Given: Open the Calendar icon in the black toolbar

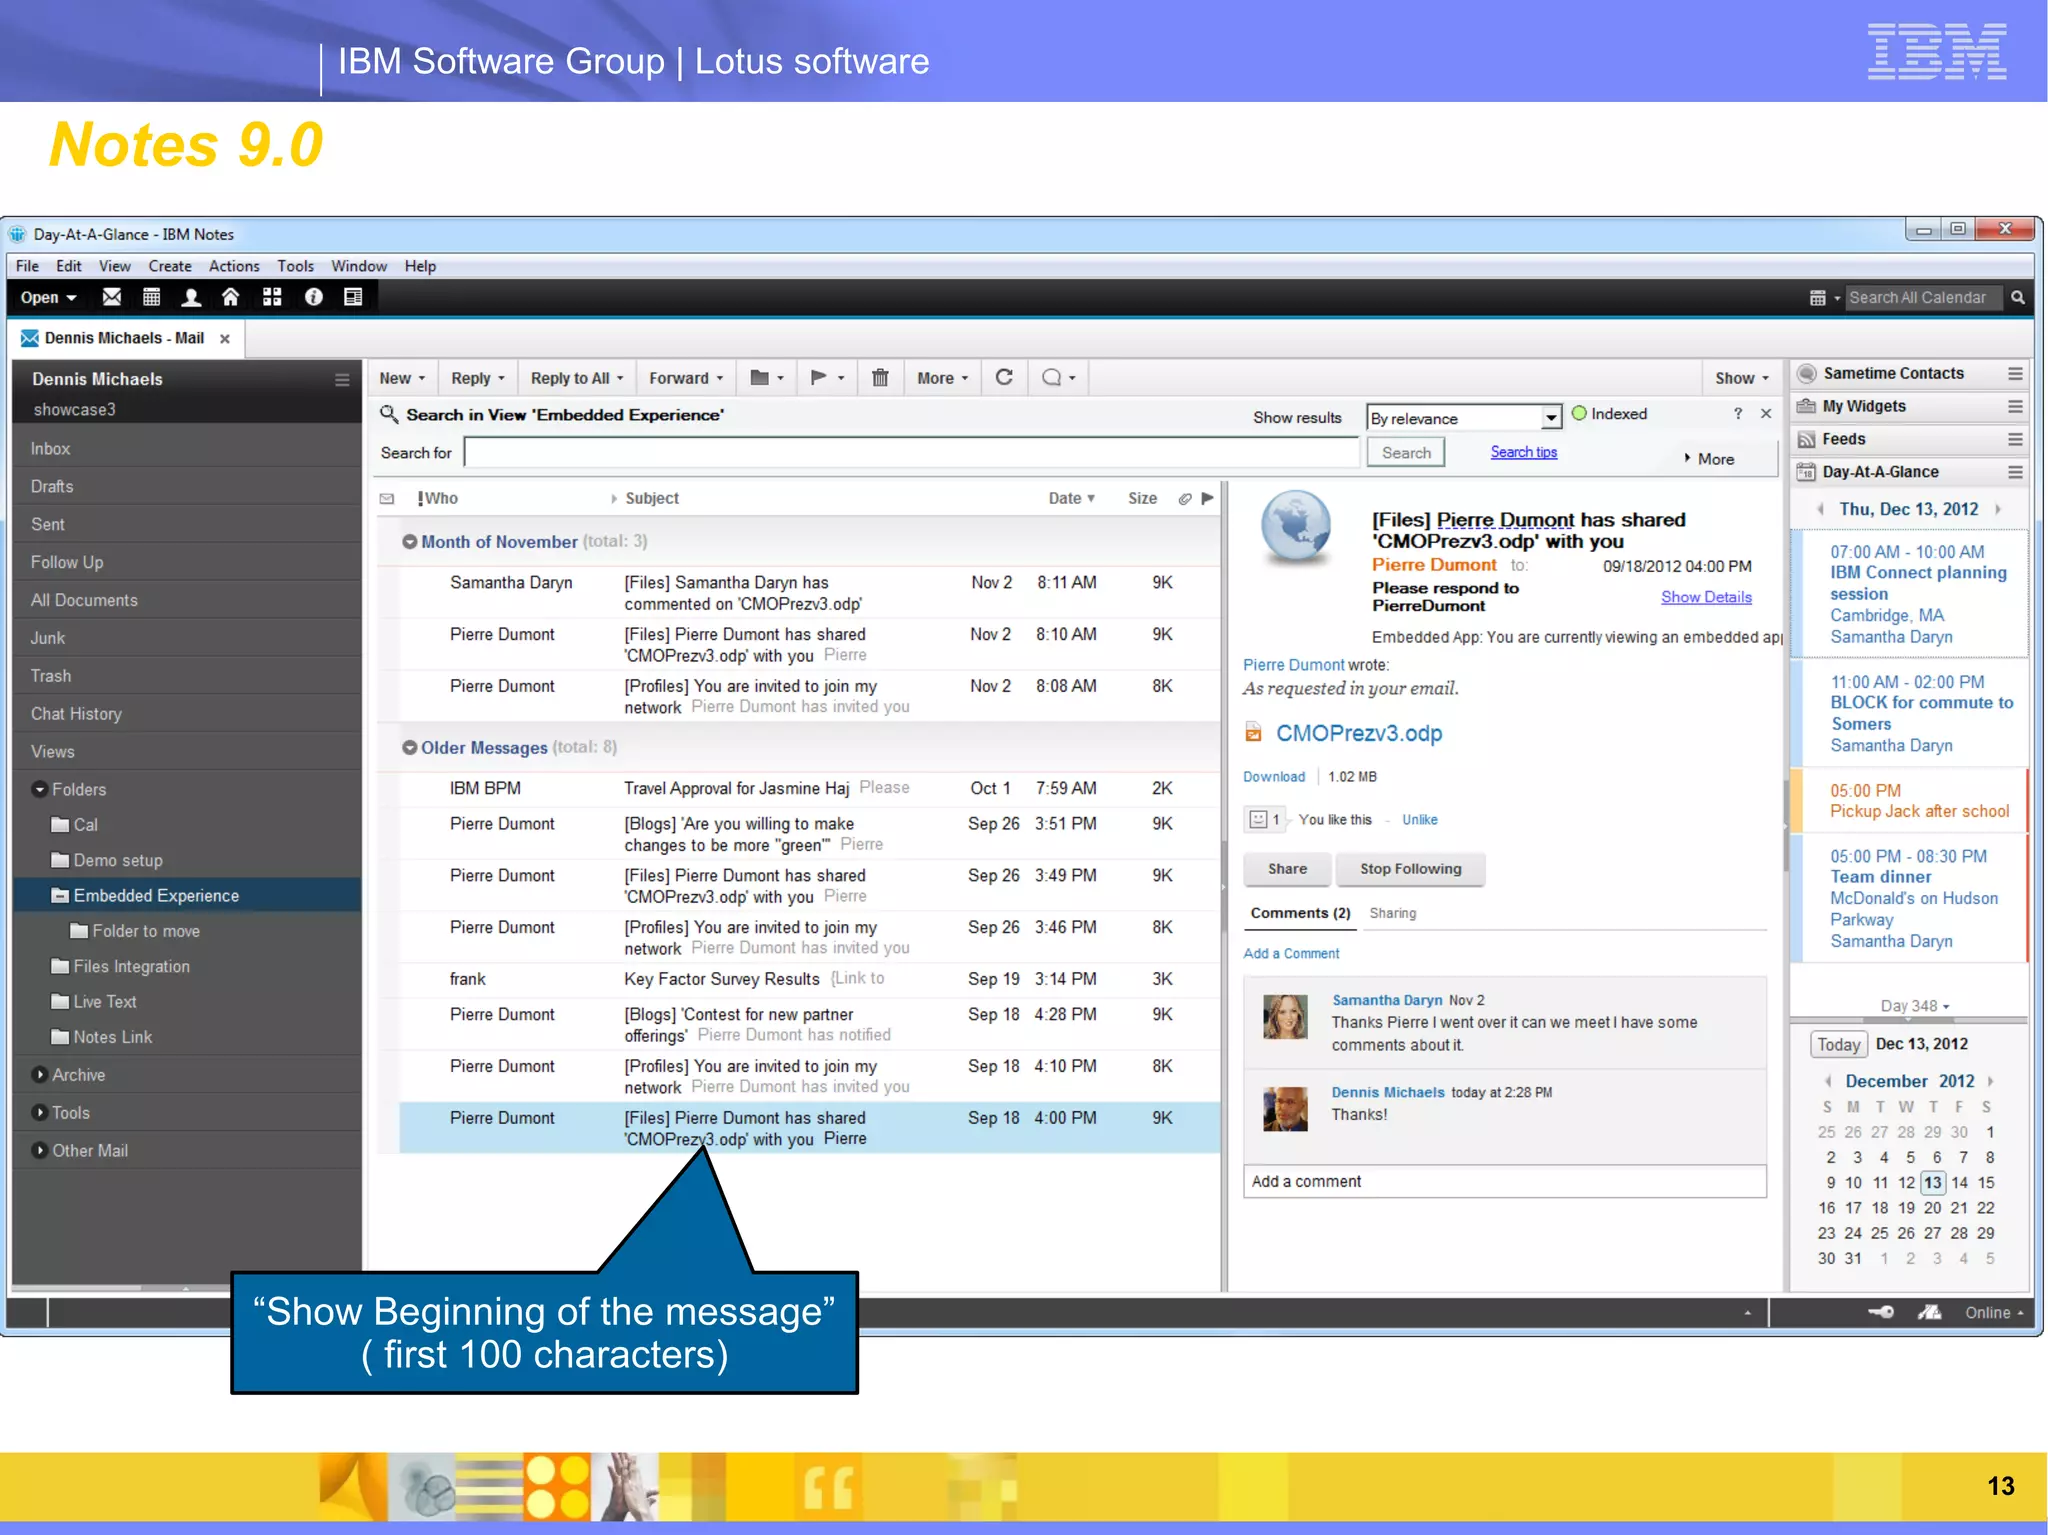Looking at the screenshot, I should pyautogui.click(x=152, y=297).
